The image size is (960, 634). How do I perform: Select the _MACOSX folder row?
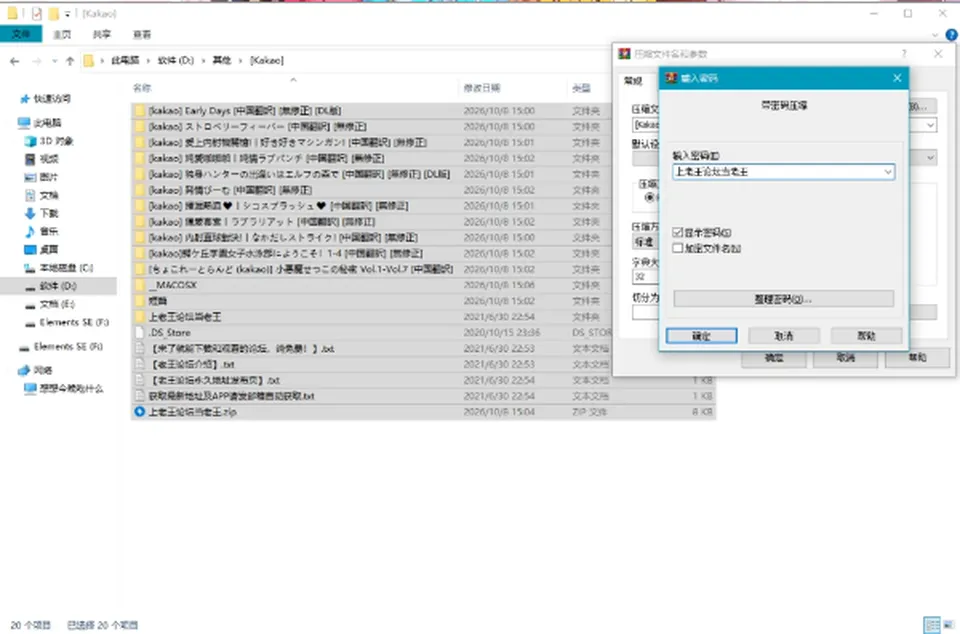pyautogui.click(x=423, y=285)
